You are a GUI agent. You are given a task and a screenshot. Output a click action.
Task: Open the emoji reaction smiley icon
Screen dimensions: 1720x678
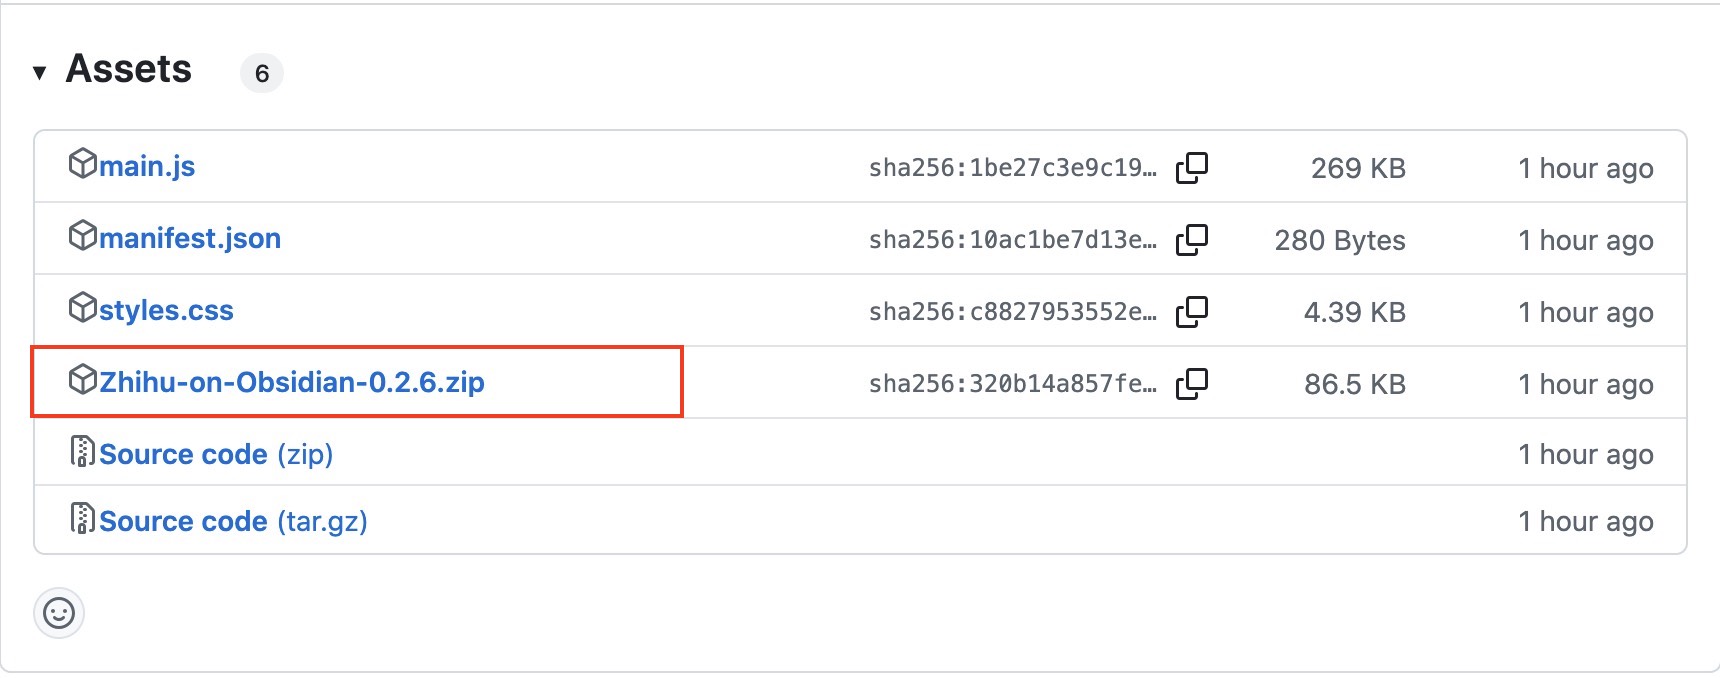[59, 613]
